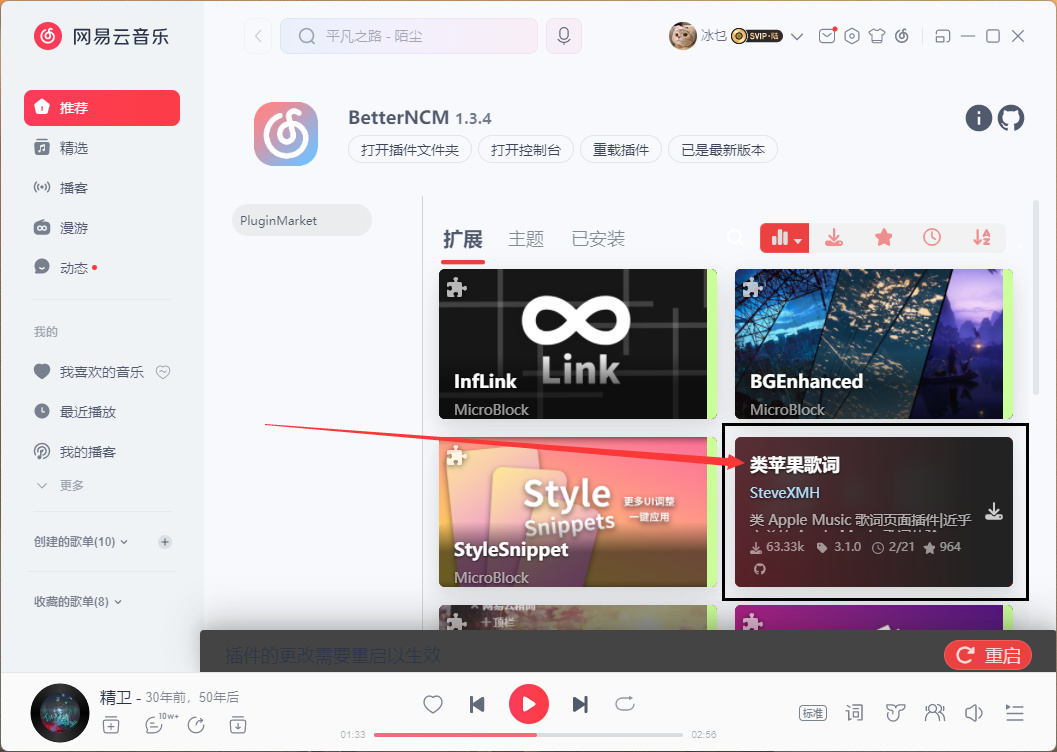Screen dimensions: 1057x752
Task: Seek in the song progress bar
Action: point(528,734)
